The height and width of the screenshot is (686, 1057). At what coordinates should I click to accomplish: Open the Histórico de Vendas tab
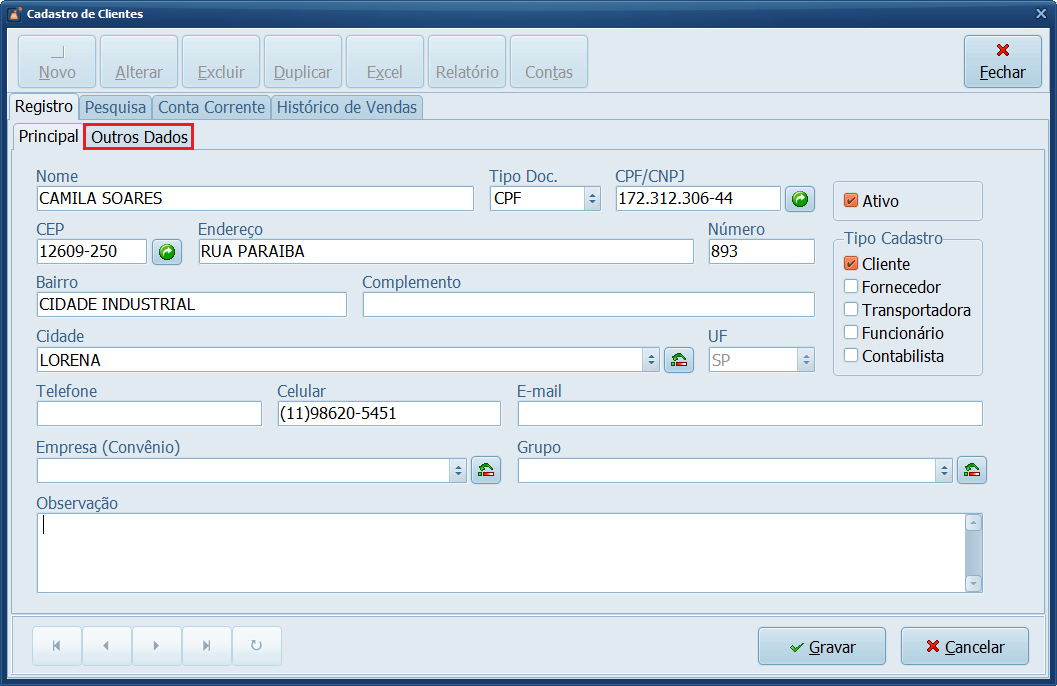point(346,107)
